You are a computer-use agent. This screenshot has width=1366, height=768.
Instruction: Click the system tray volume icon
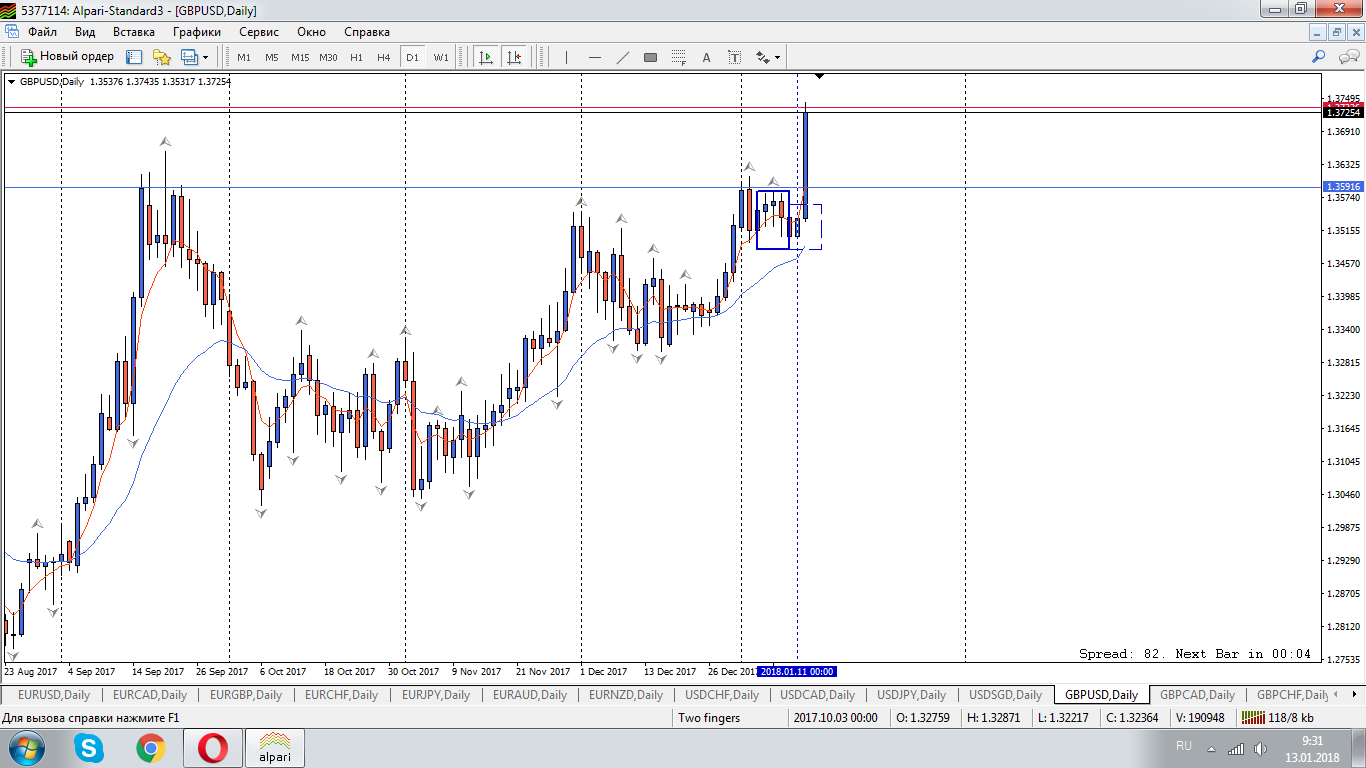(1260, 748)
